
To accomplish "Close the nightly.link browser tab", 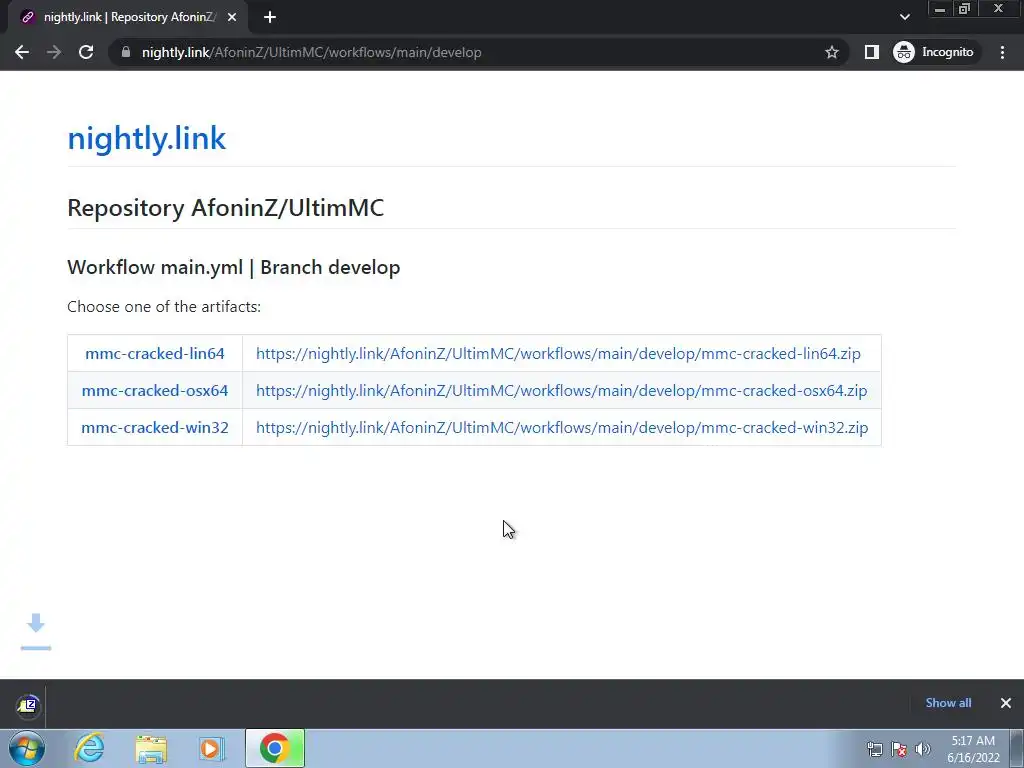I will point(232,18).
